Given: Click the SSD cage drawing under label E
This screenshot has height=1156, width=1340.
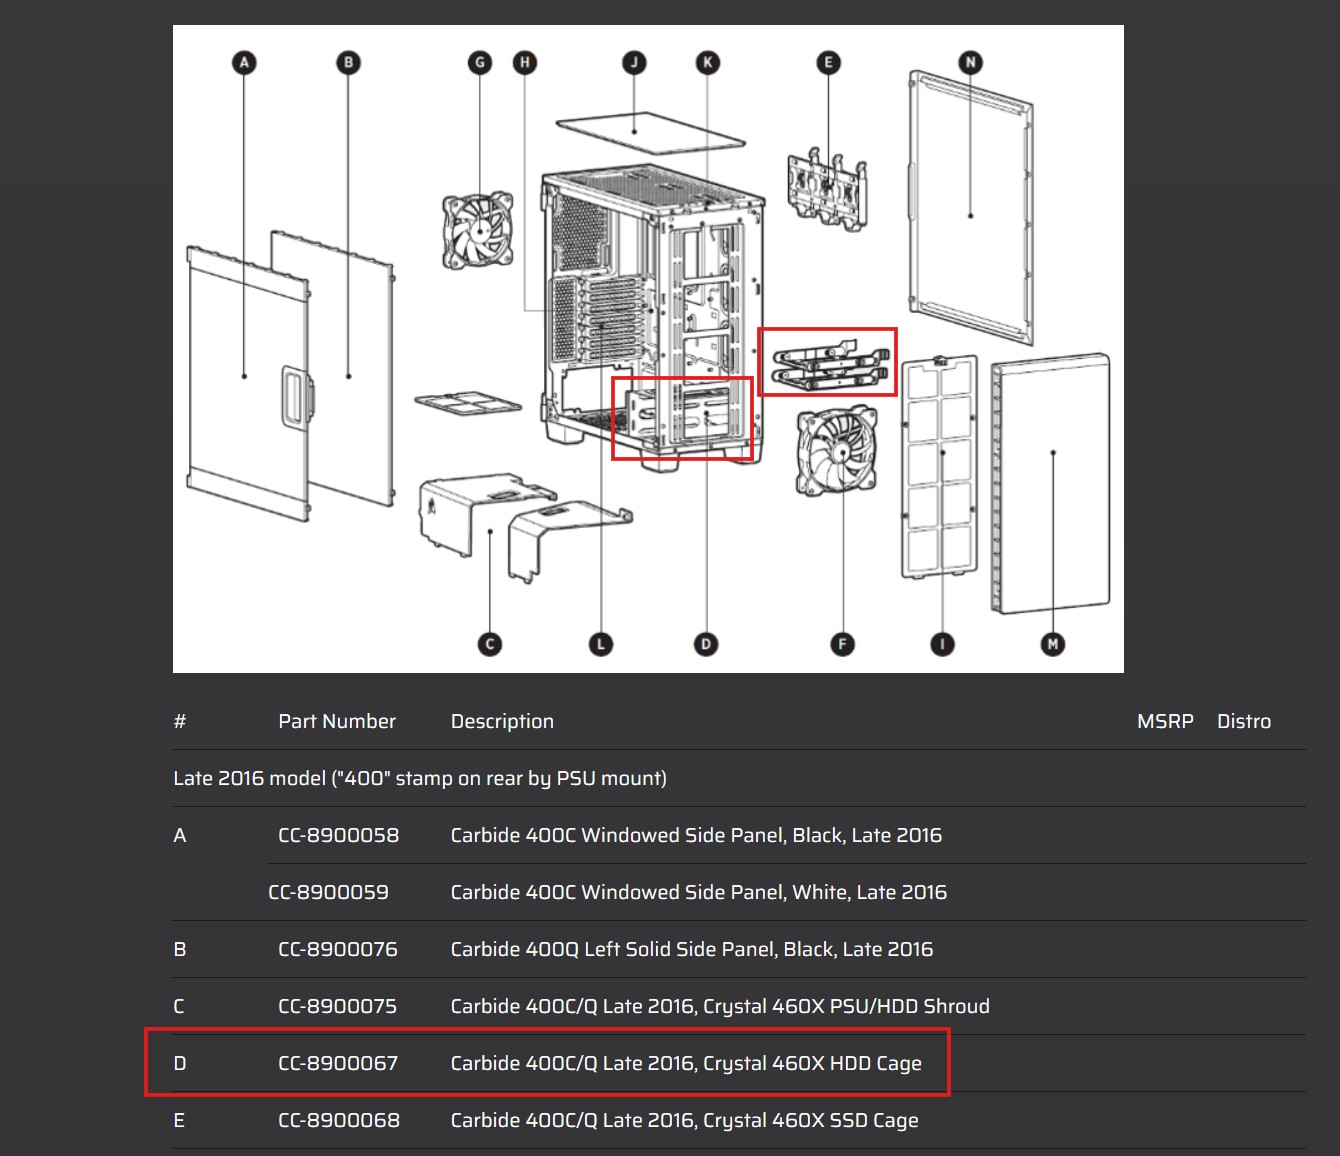Looking at the screenshot, I should click(x=827, y=190).
